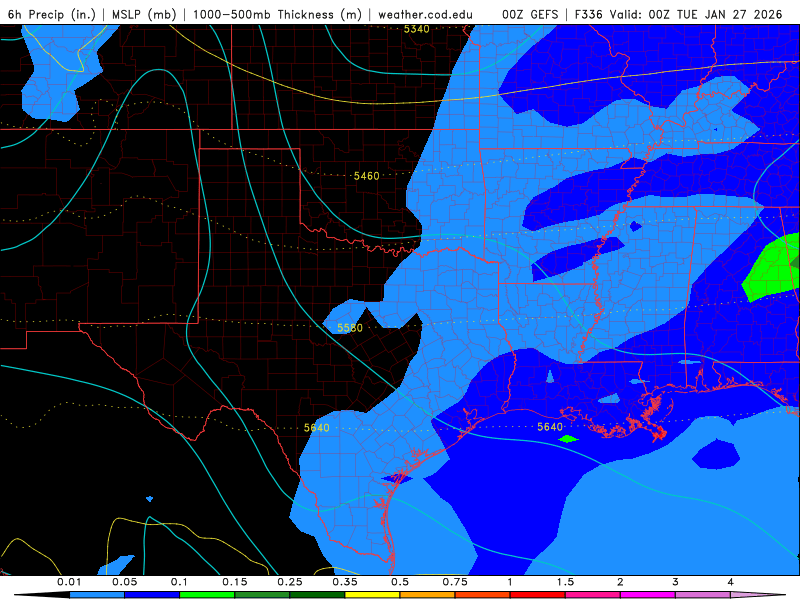The height and width of the screenshot is (600, 800).
Task: Pick the light orange 0.5–0.75 legend swatch
Action: [428, 595]
